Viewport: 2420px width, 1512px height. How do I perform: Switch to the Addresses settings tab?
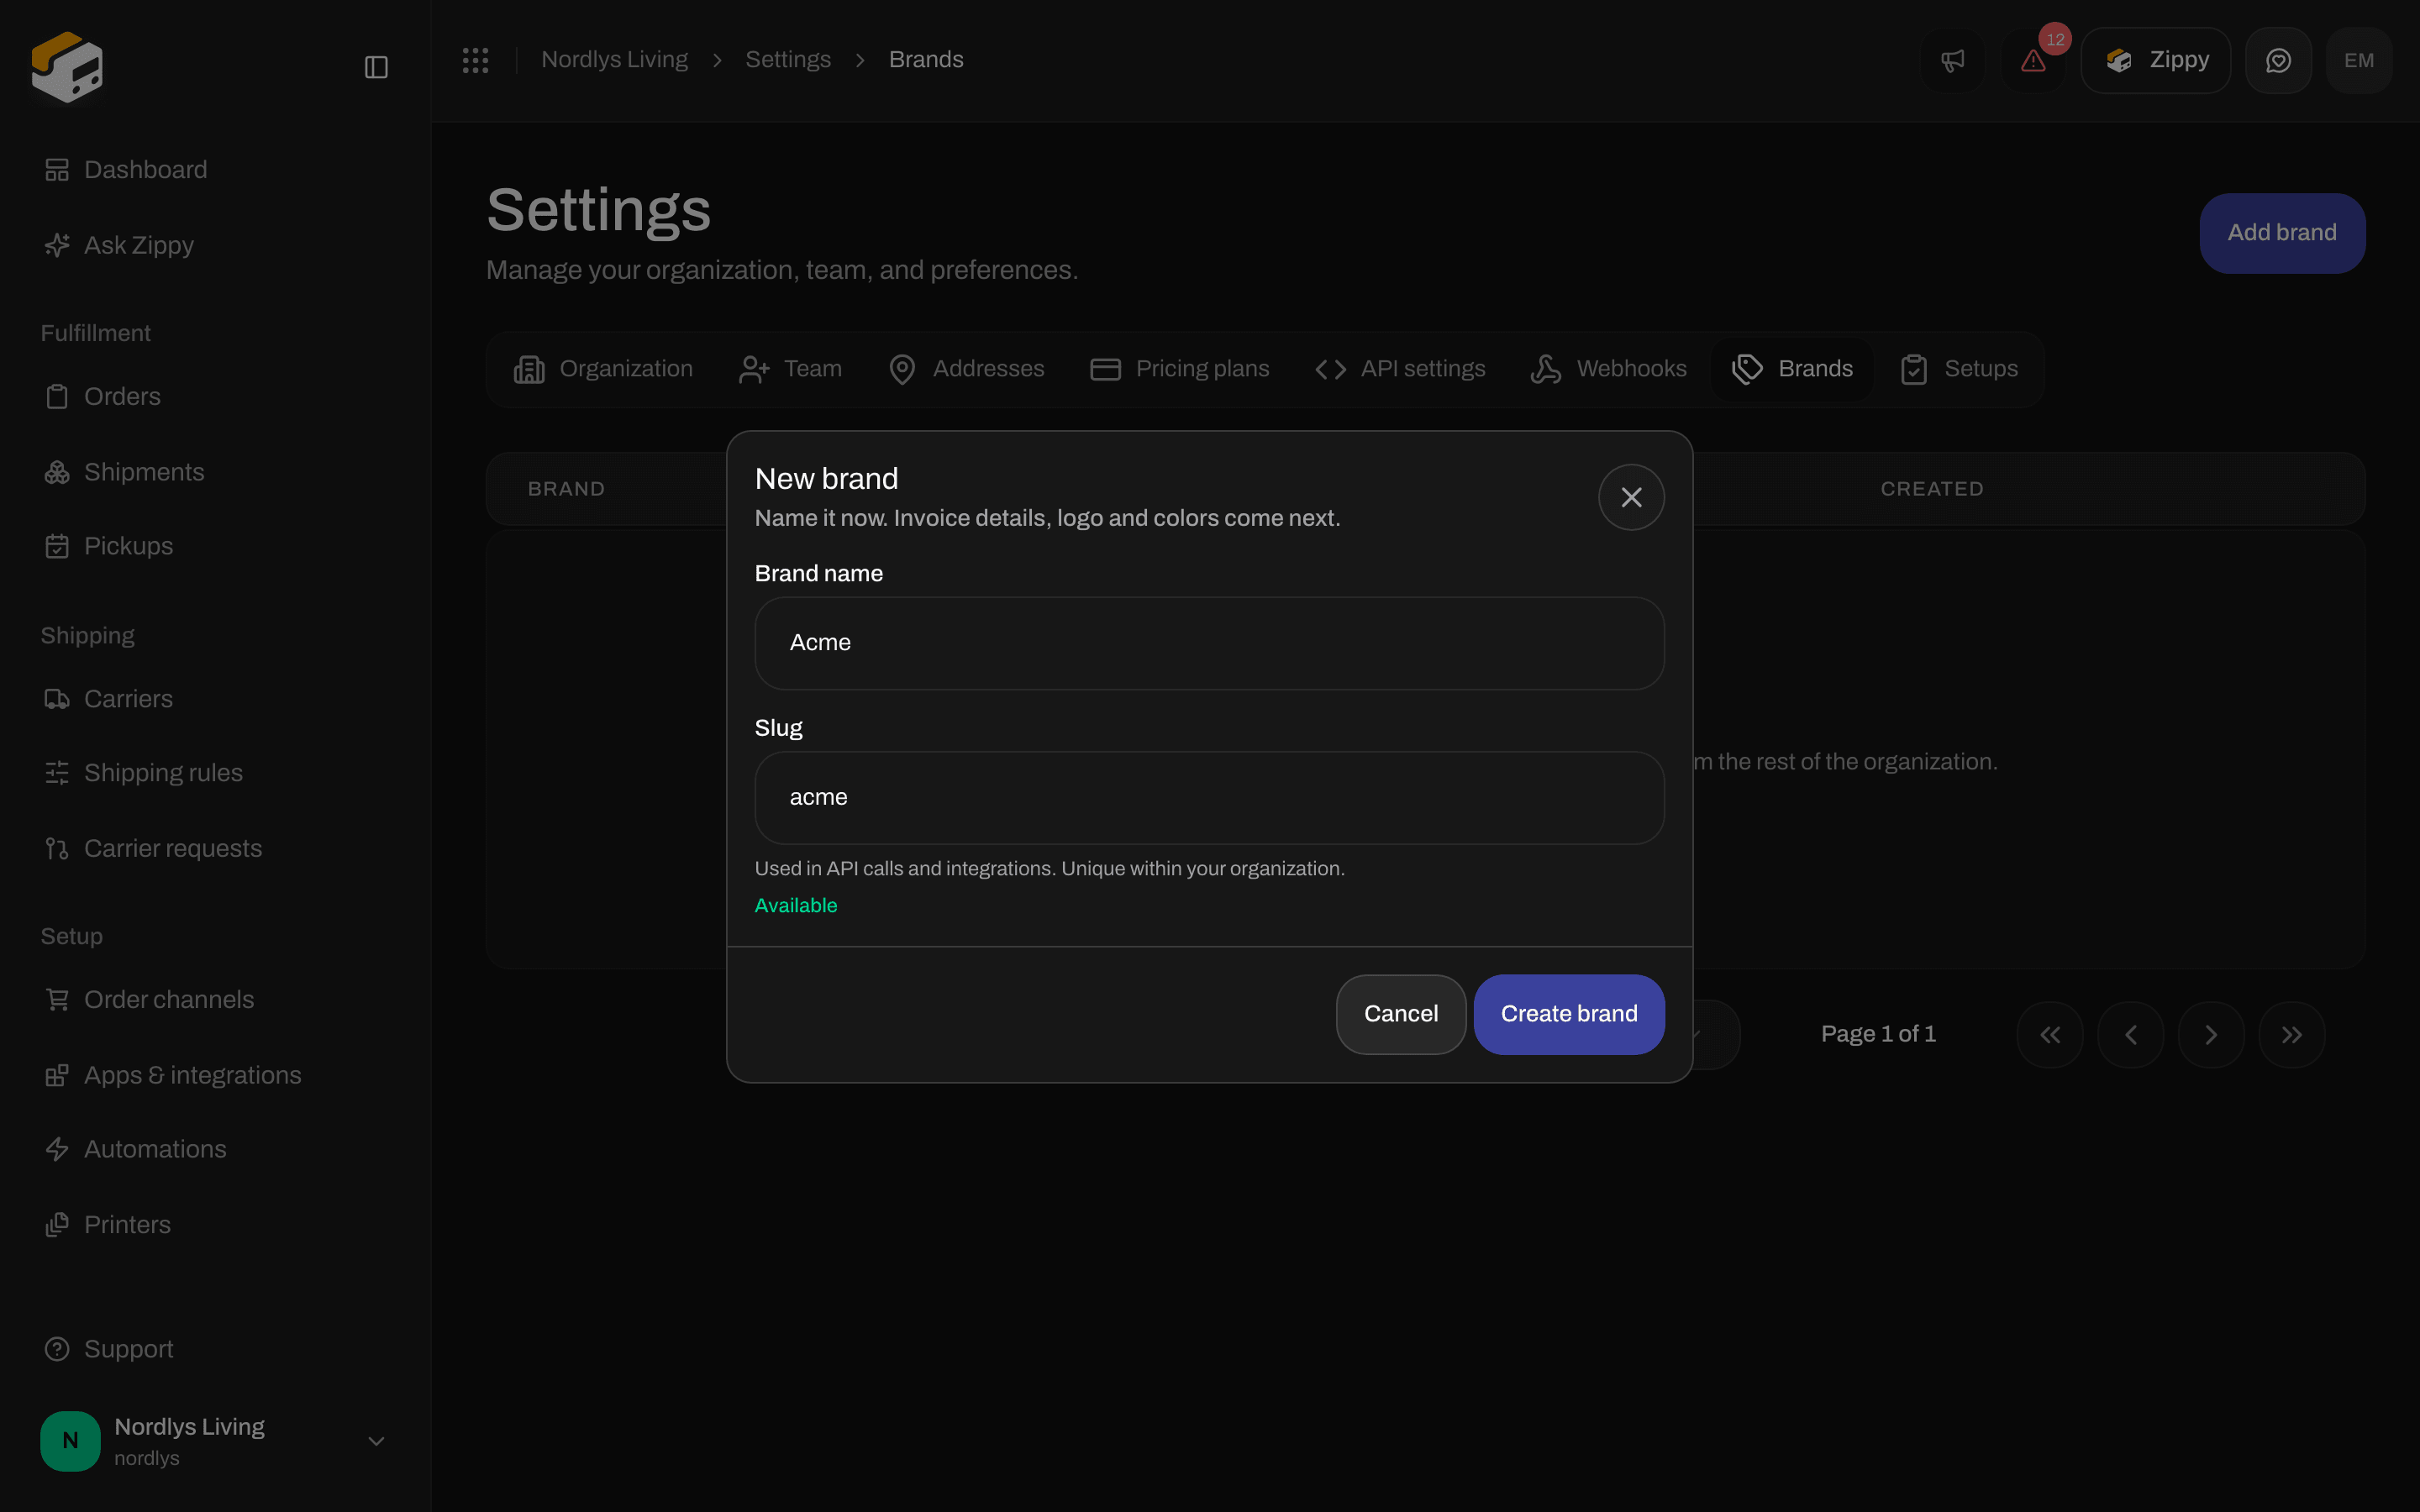pyautogui.click(x=966, y=369)
